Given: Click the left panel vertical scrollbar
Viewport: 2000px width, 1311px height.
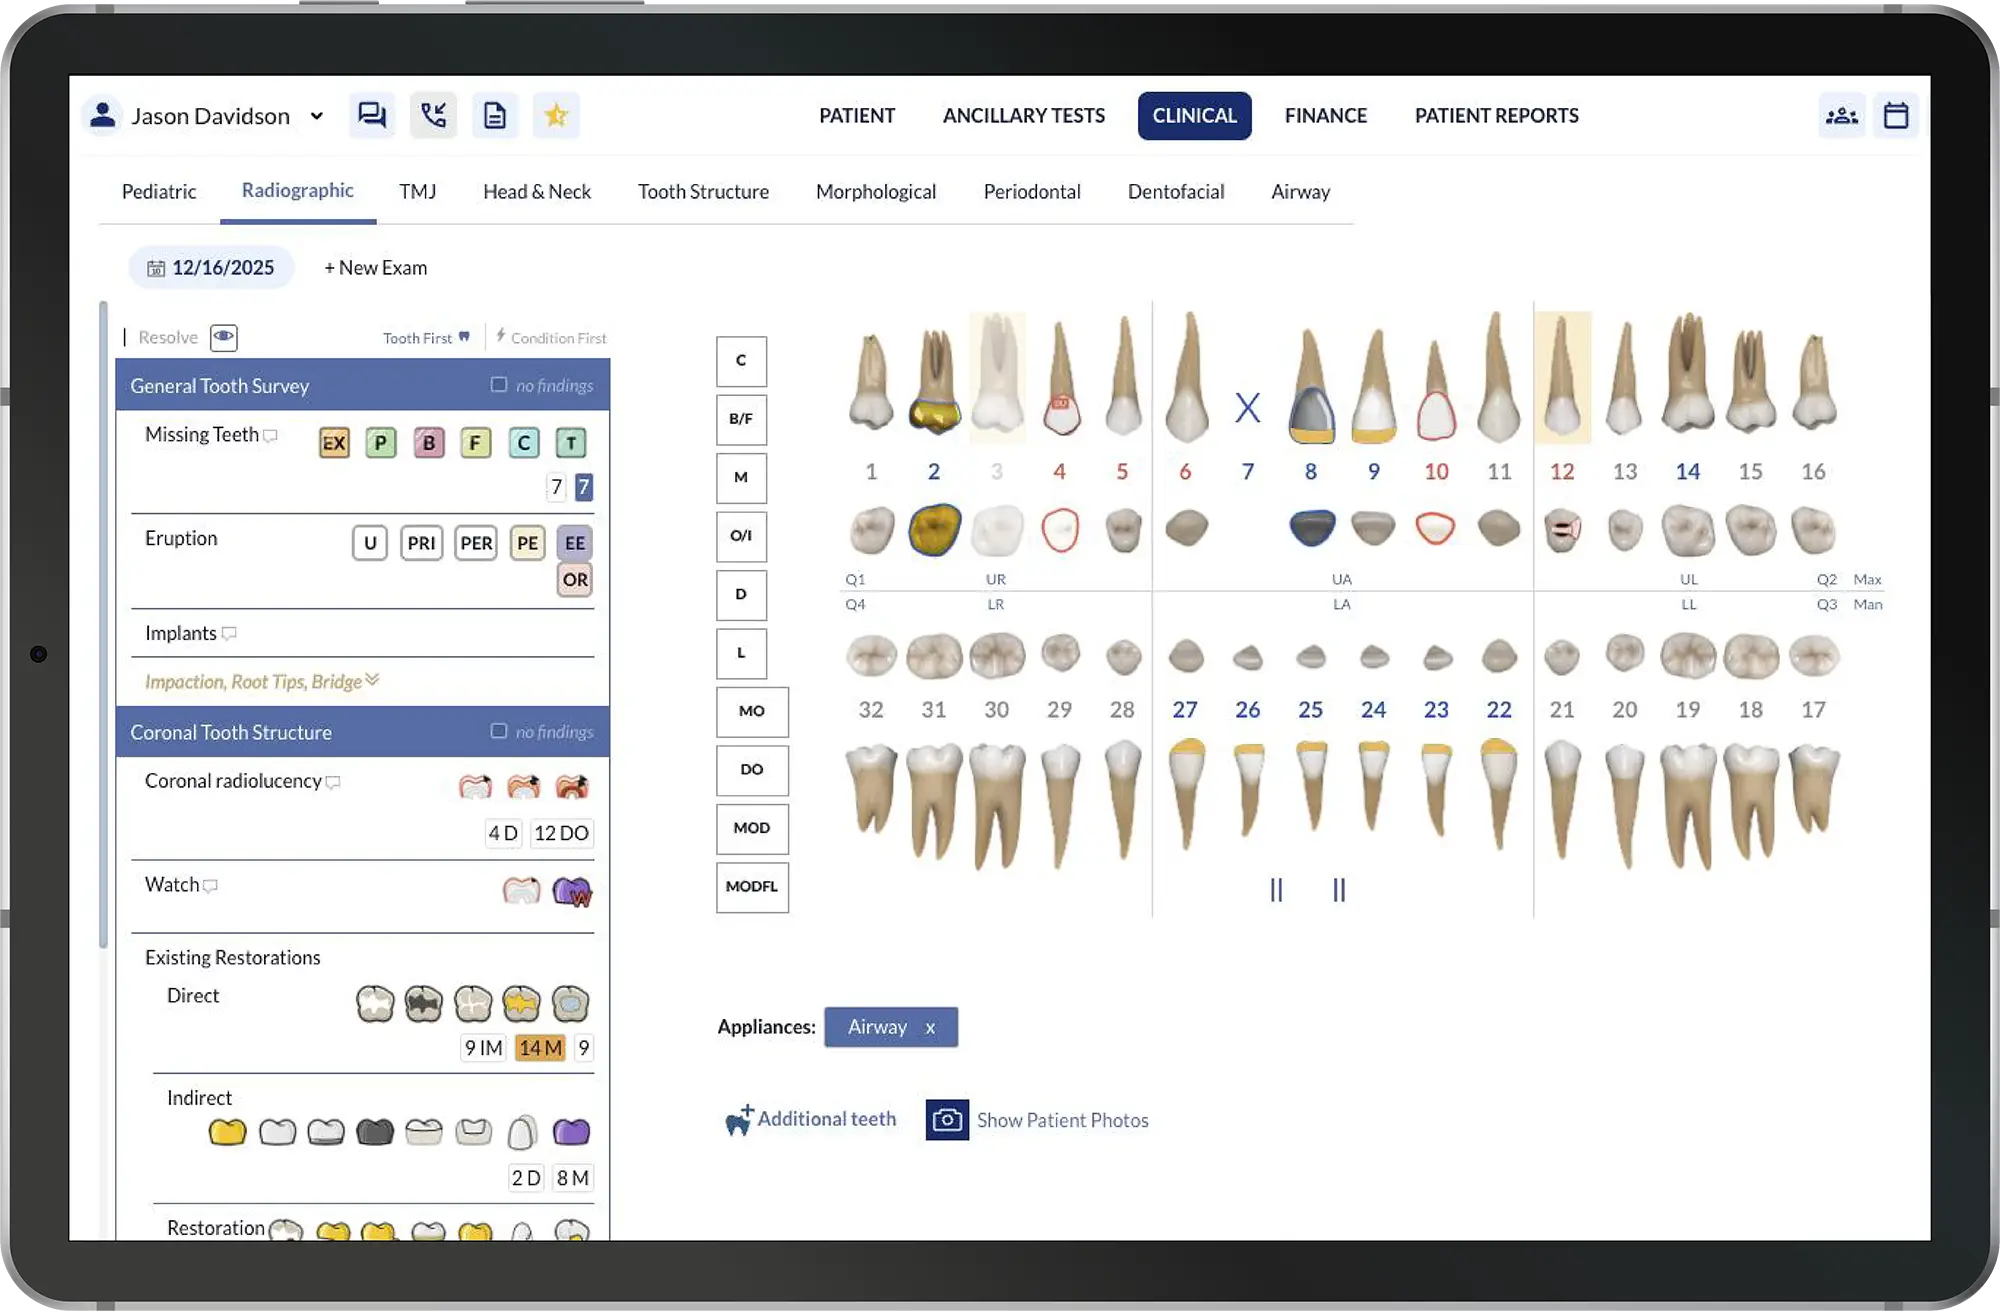Looking at the screenshot, I should point(103,624).
